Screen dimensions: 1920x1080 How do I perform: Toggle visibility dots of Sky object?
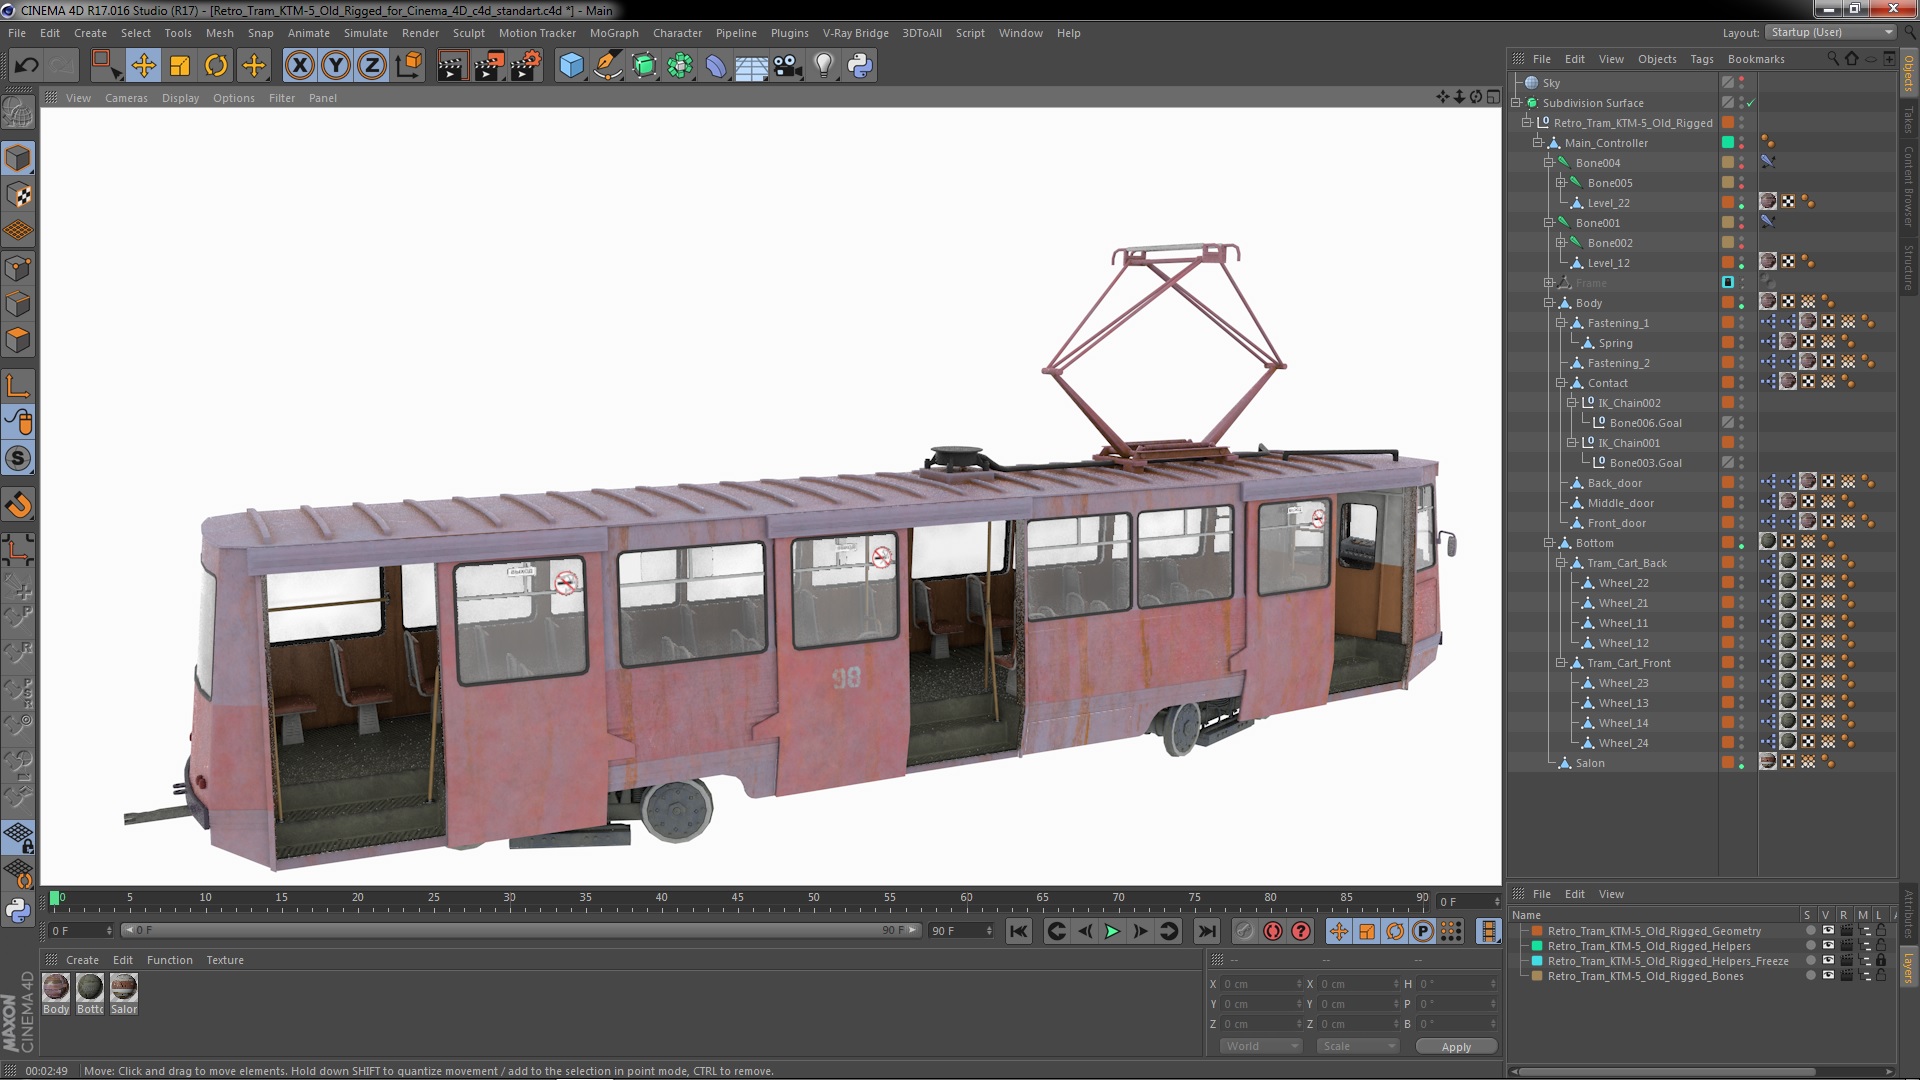pyautogui.click(x=1741, y=83)
